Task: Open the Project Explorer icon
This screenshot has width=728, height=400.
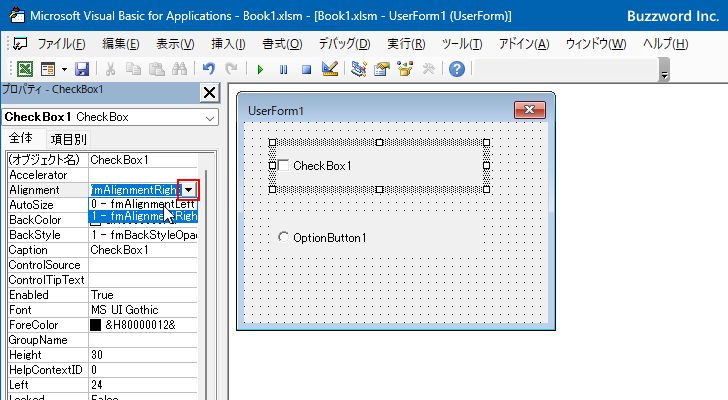Action: (358, 69)
